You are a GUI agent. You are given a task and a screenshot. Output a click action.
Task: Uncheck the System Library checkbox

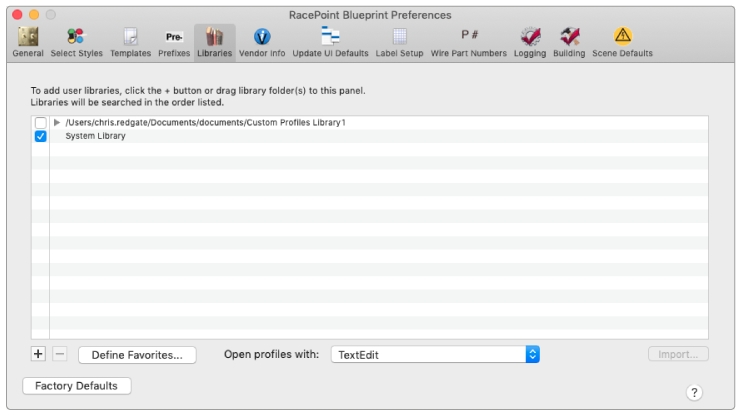tap(41, 136)
